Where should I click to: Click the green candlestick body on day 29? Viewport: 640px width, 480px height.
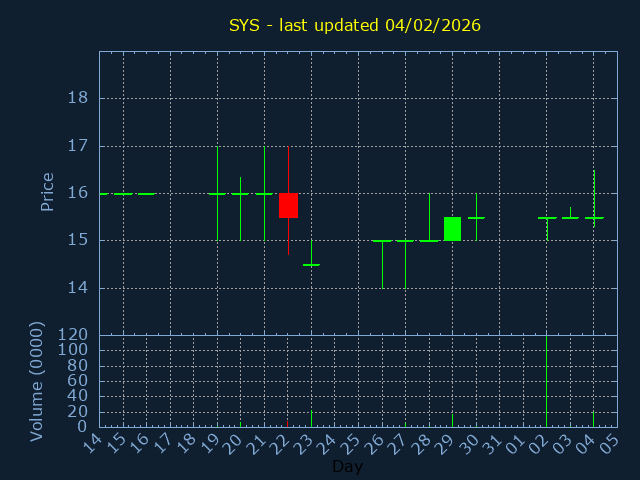coord(452,229)
